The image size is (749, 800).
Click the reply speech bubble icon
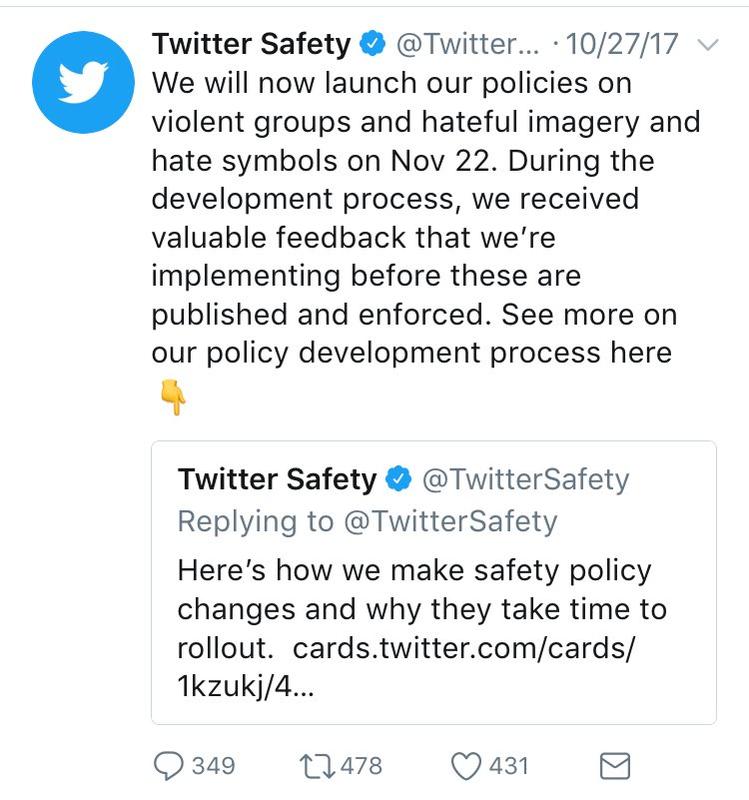click(168, 766)
